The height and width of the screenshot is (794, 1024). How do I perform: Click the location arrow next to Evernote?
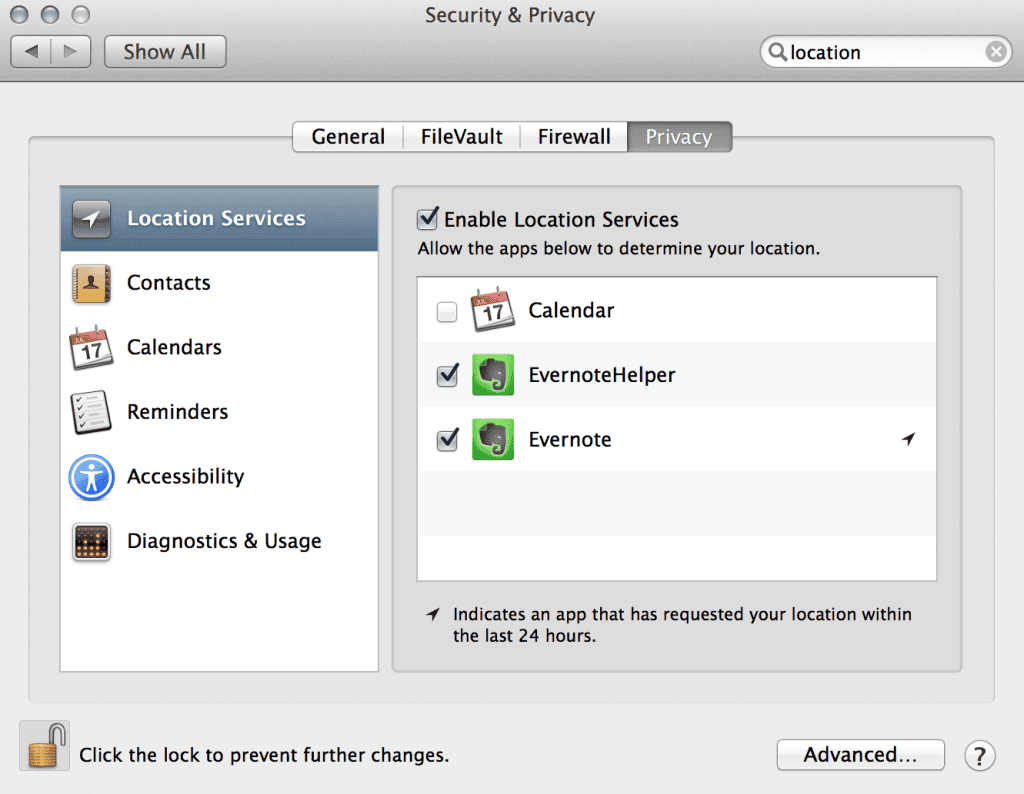point(908,439)
